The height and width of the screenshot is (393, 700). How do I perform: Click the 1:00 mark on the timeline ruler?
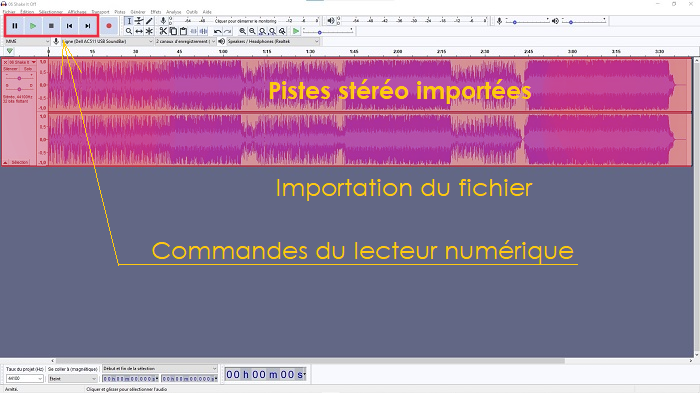(223, 52)
